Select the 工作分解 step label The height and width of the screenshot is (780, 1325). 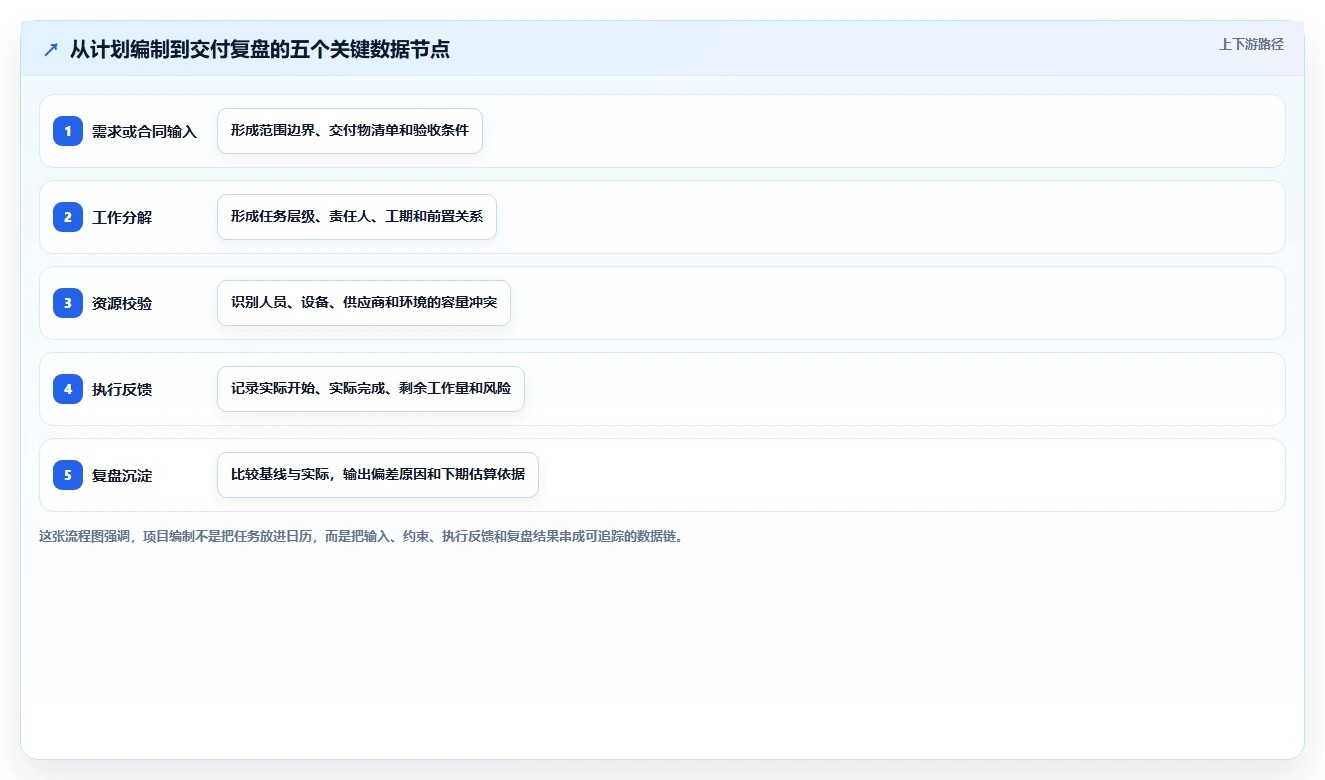[122, 217]
